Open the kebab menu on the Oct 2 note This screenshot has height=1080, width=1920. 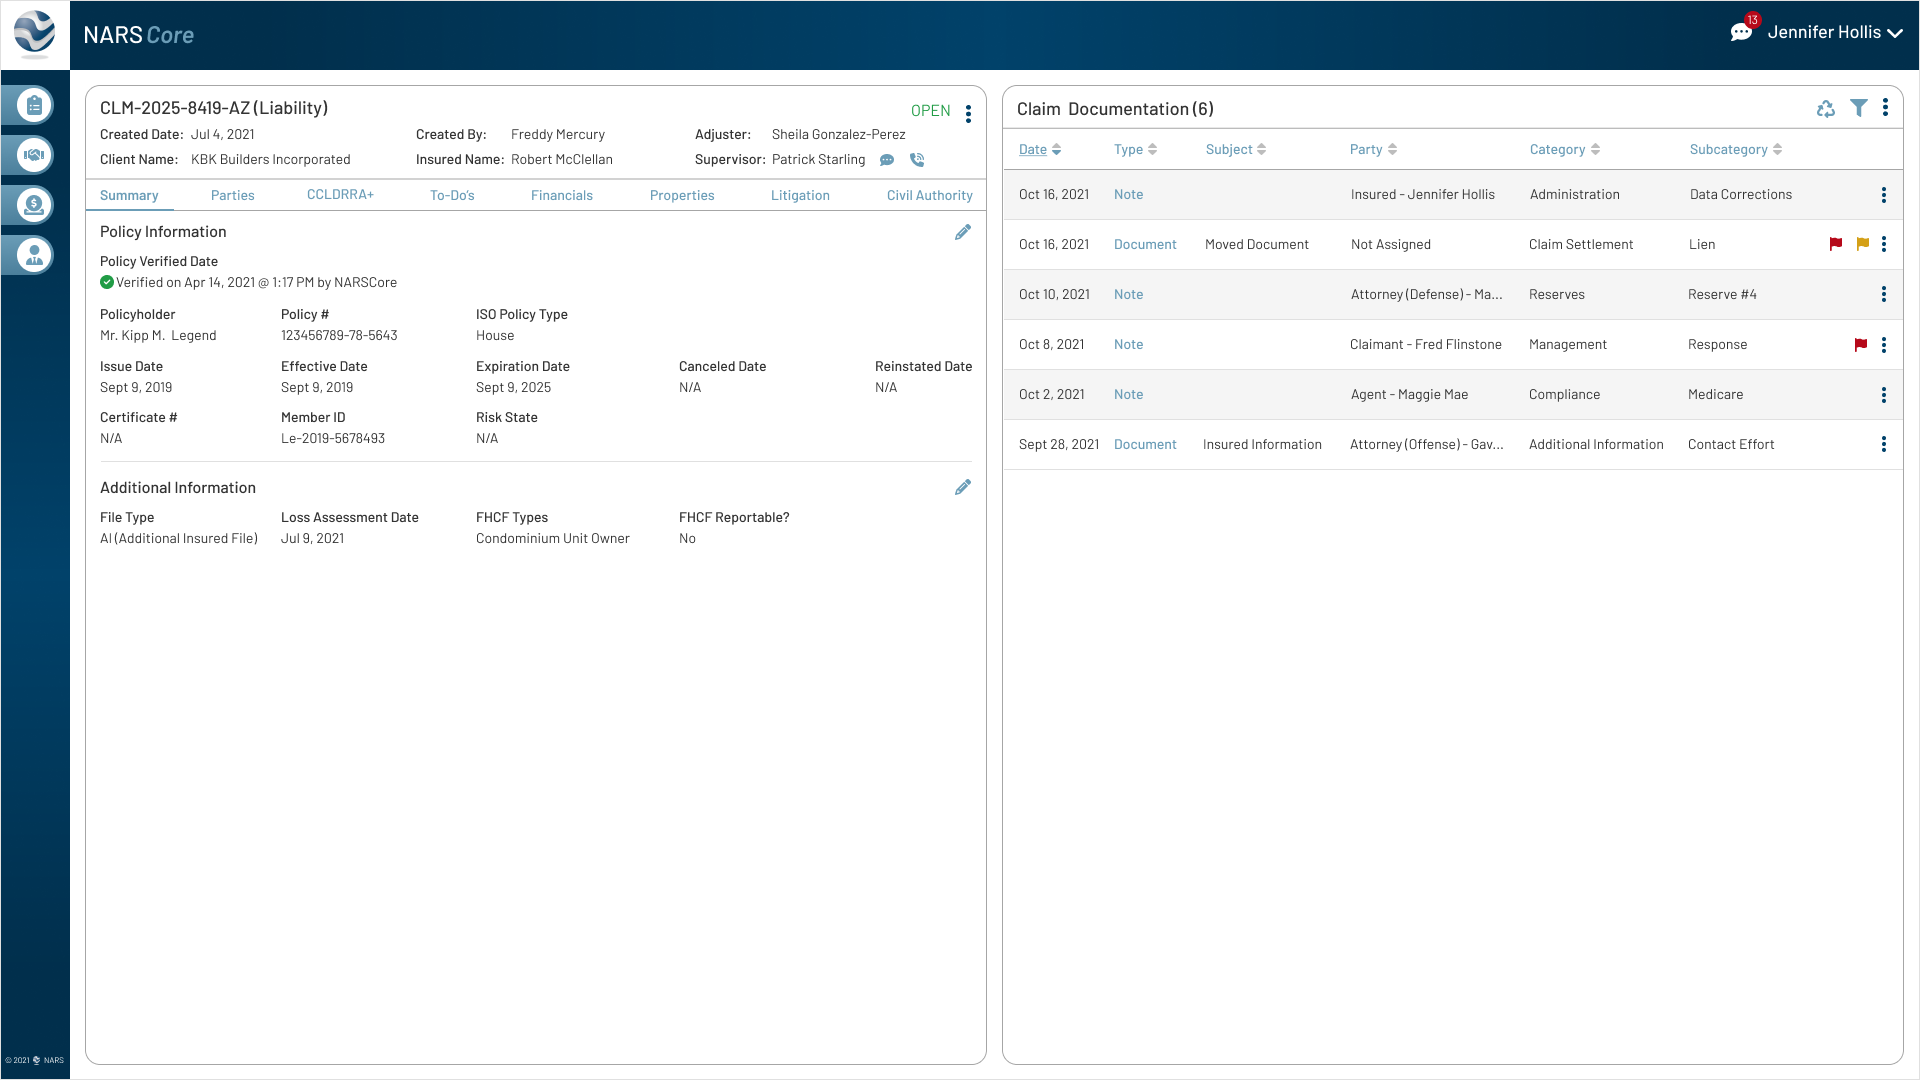1884,395
